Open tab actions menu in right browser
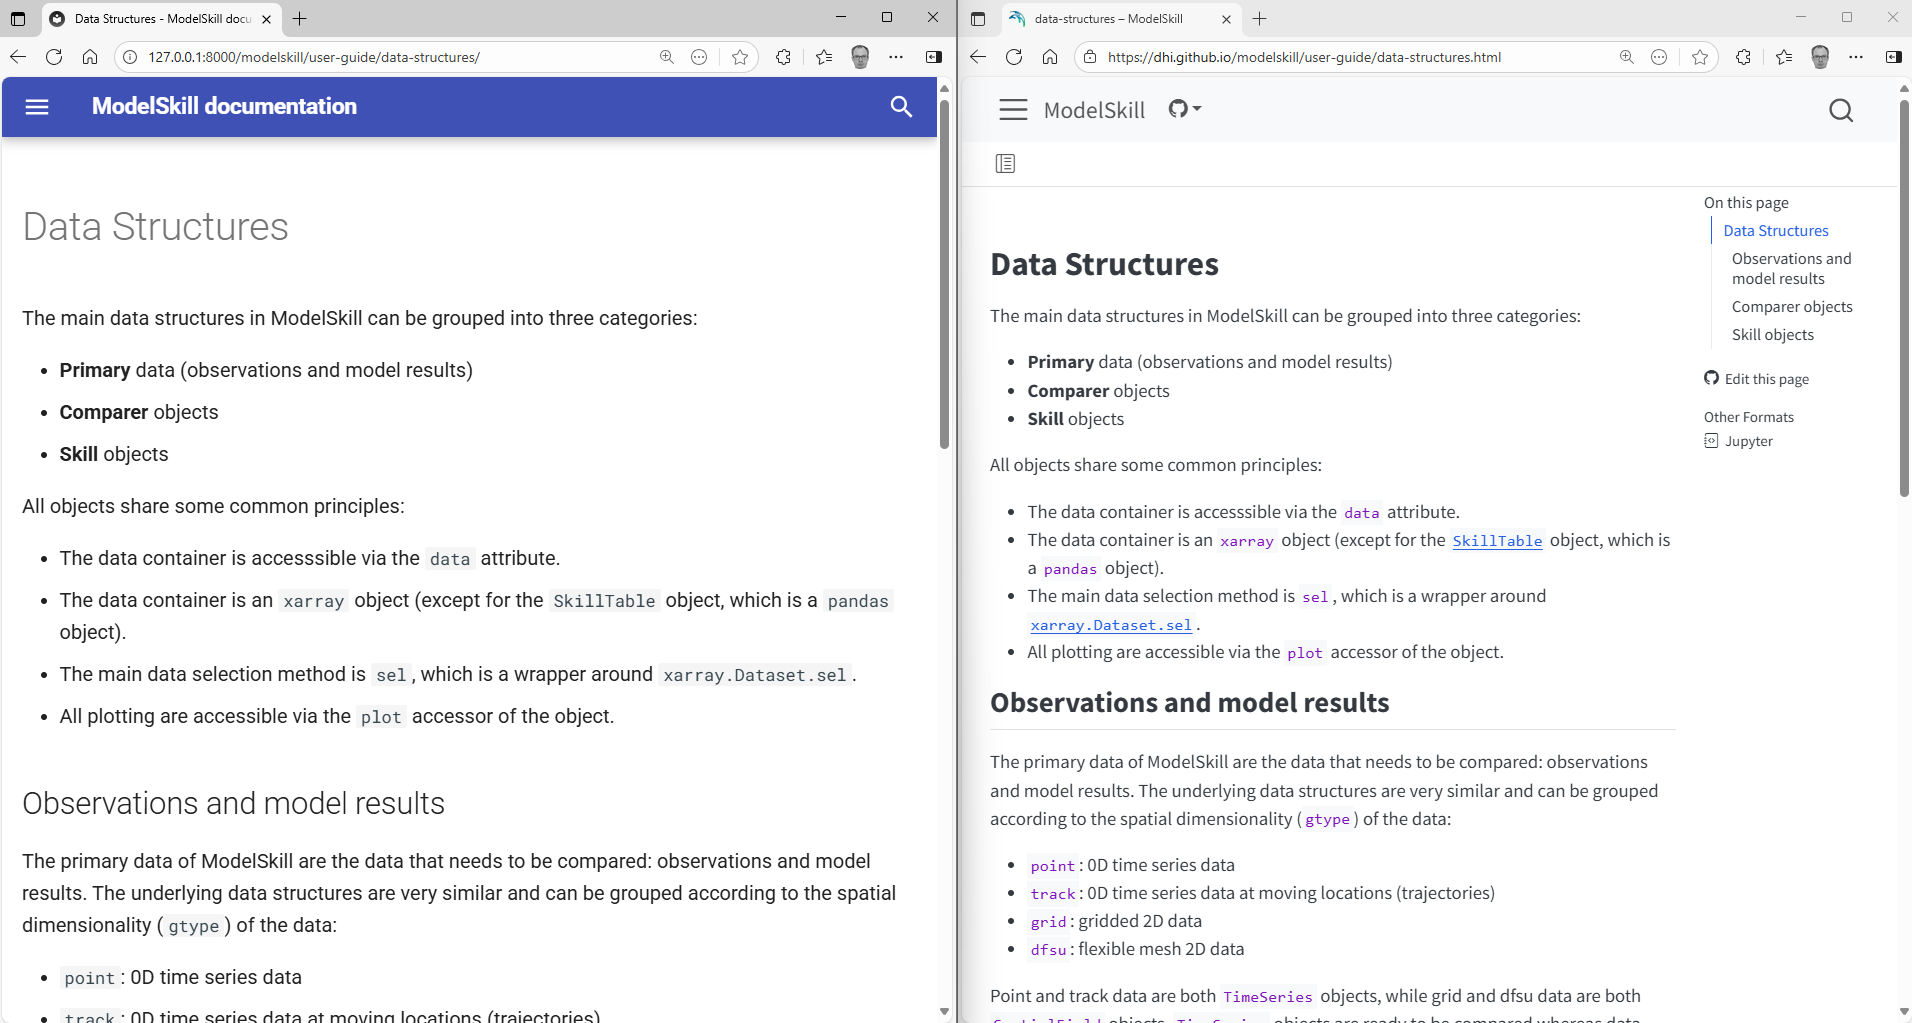 click(x=978, y=19)
